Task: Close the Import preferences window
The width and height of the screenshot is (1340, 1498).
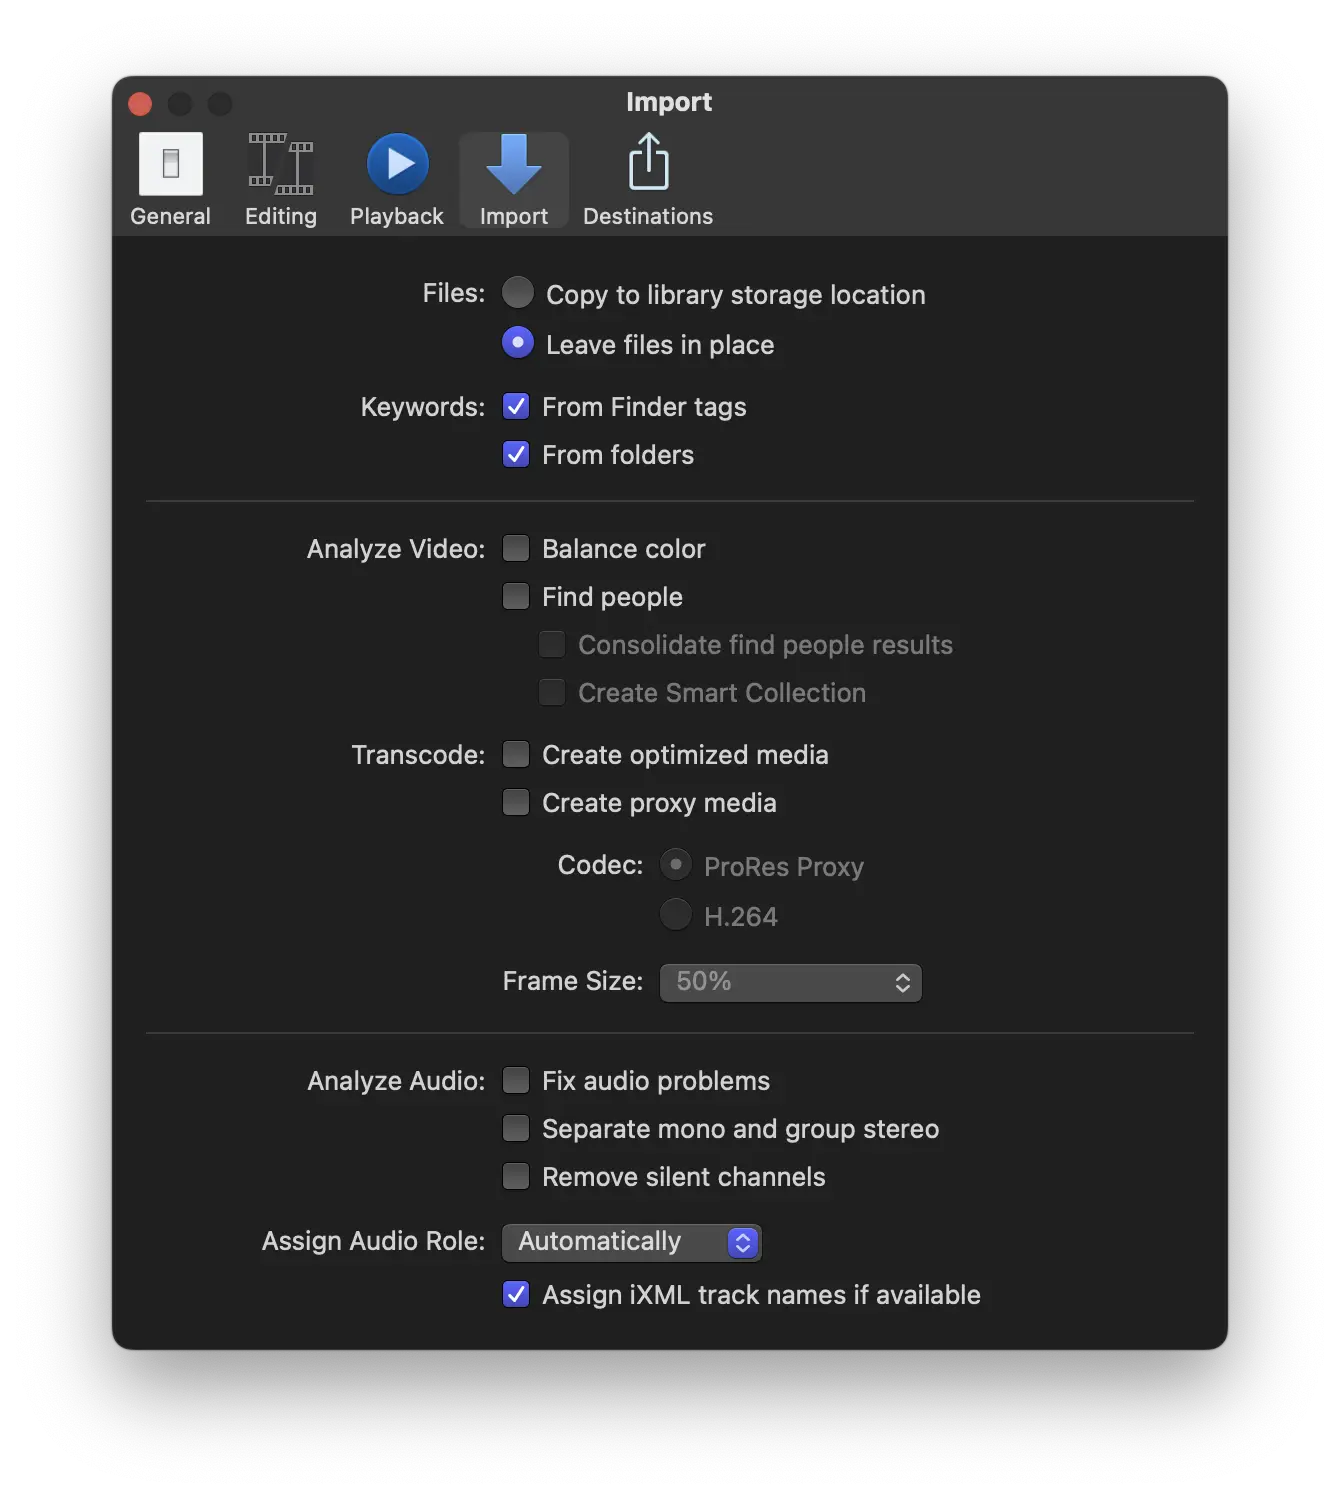Action: (140, 104)
